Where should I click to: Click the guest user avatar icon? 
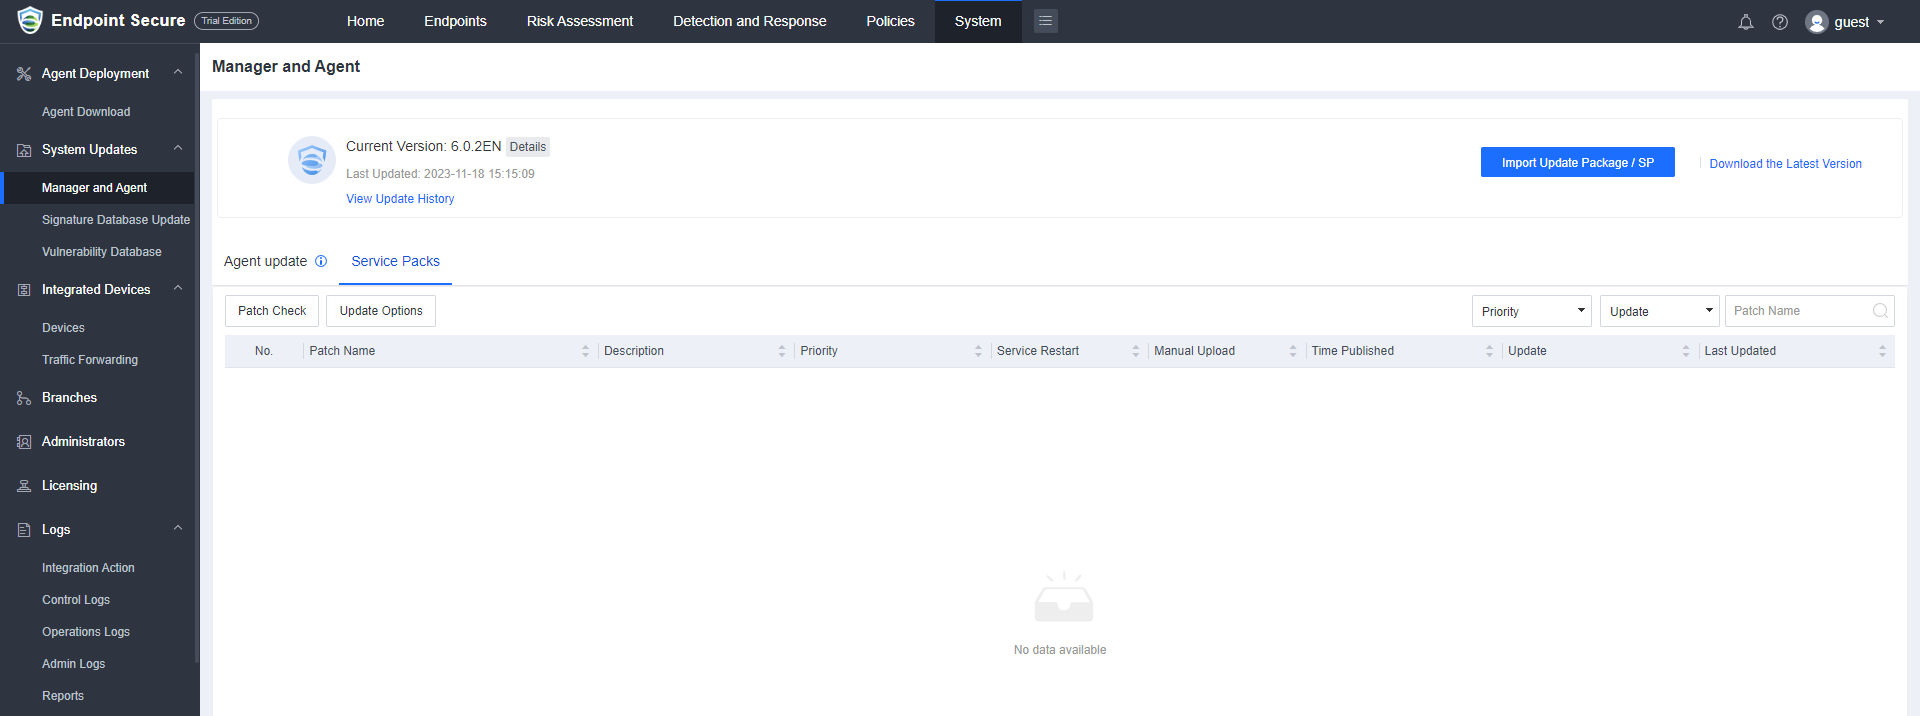pos(1817,22)
